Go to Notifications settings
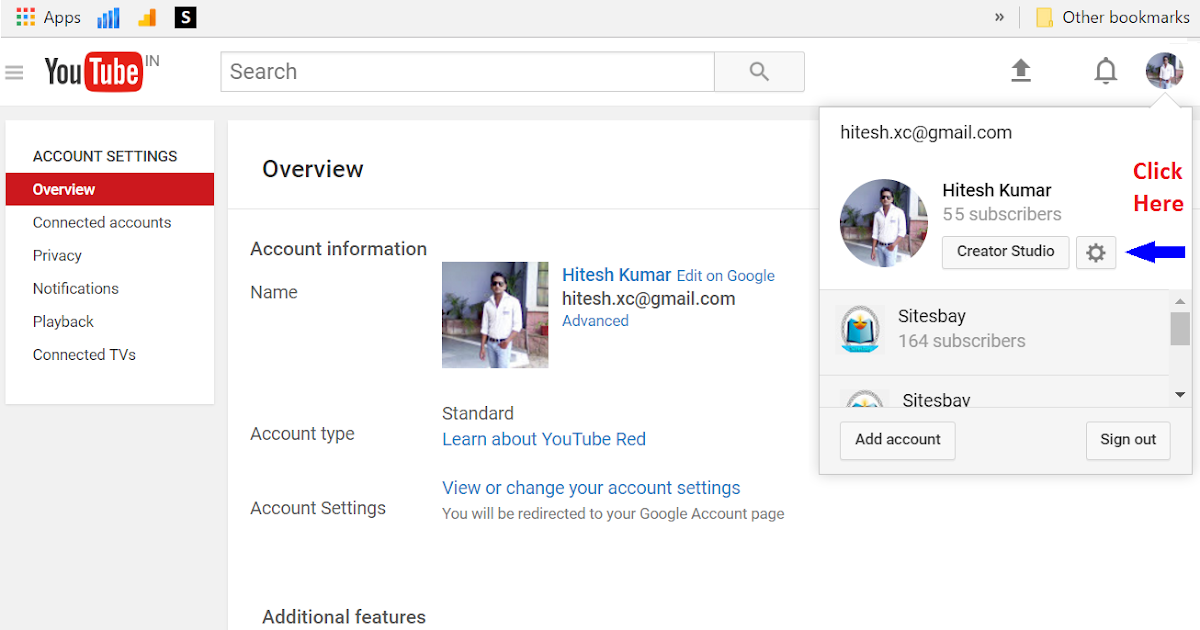The width and height of the screenshot is (1200, 630). (x=76, y=288)
